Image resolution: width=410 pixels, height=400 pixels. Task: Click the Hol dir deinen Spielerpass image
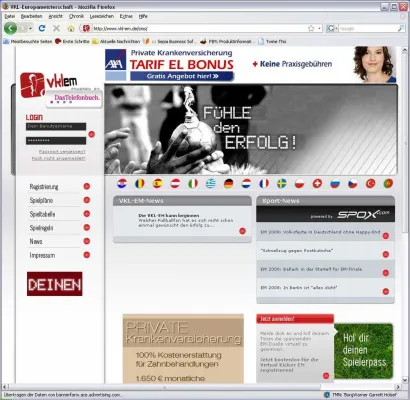364,351
